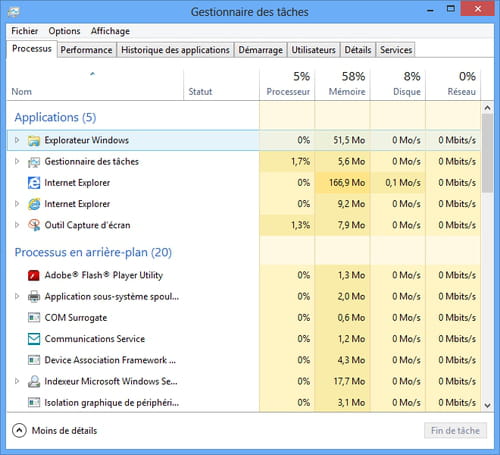This screenshot has width=500, height=455.
Task: Switch to the Performance tab
Action: pos(86,50)
